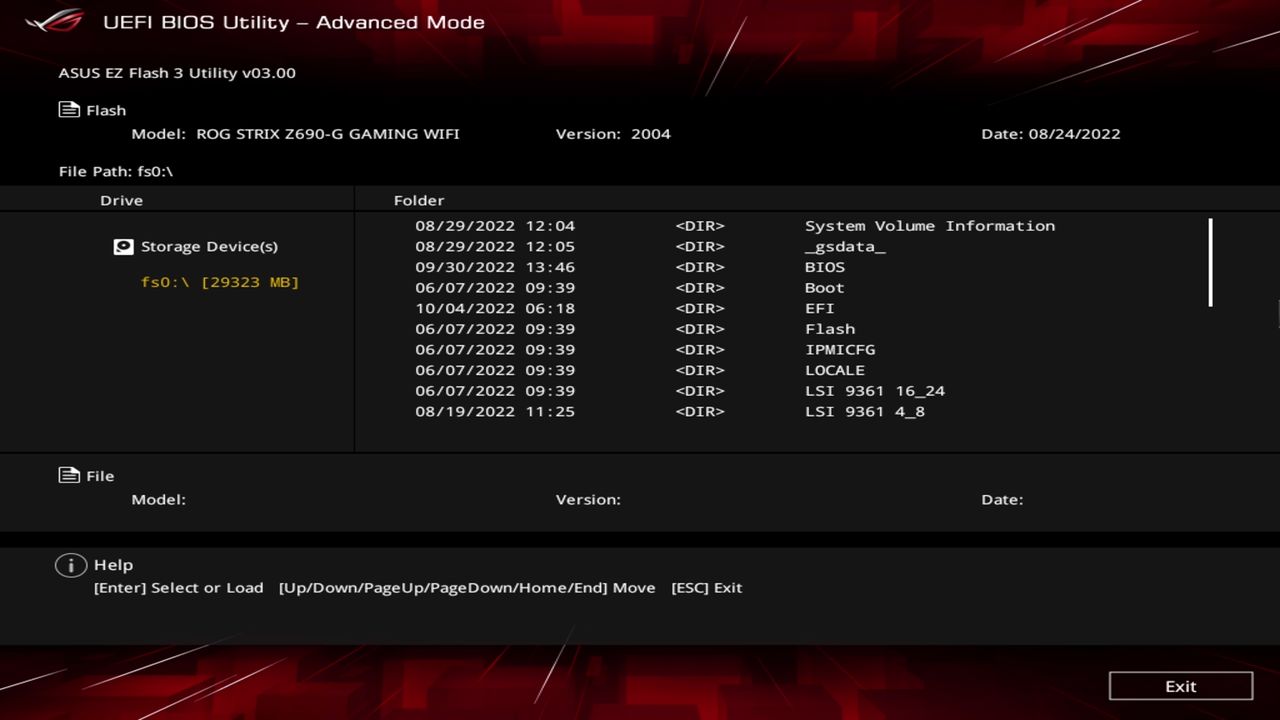Image resolution: width=1280 pixels, height=720 pixels.
Task: Click the Drive column header
Action: tap(121, 200)
